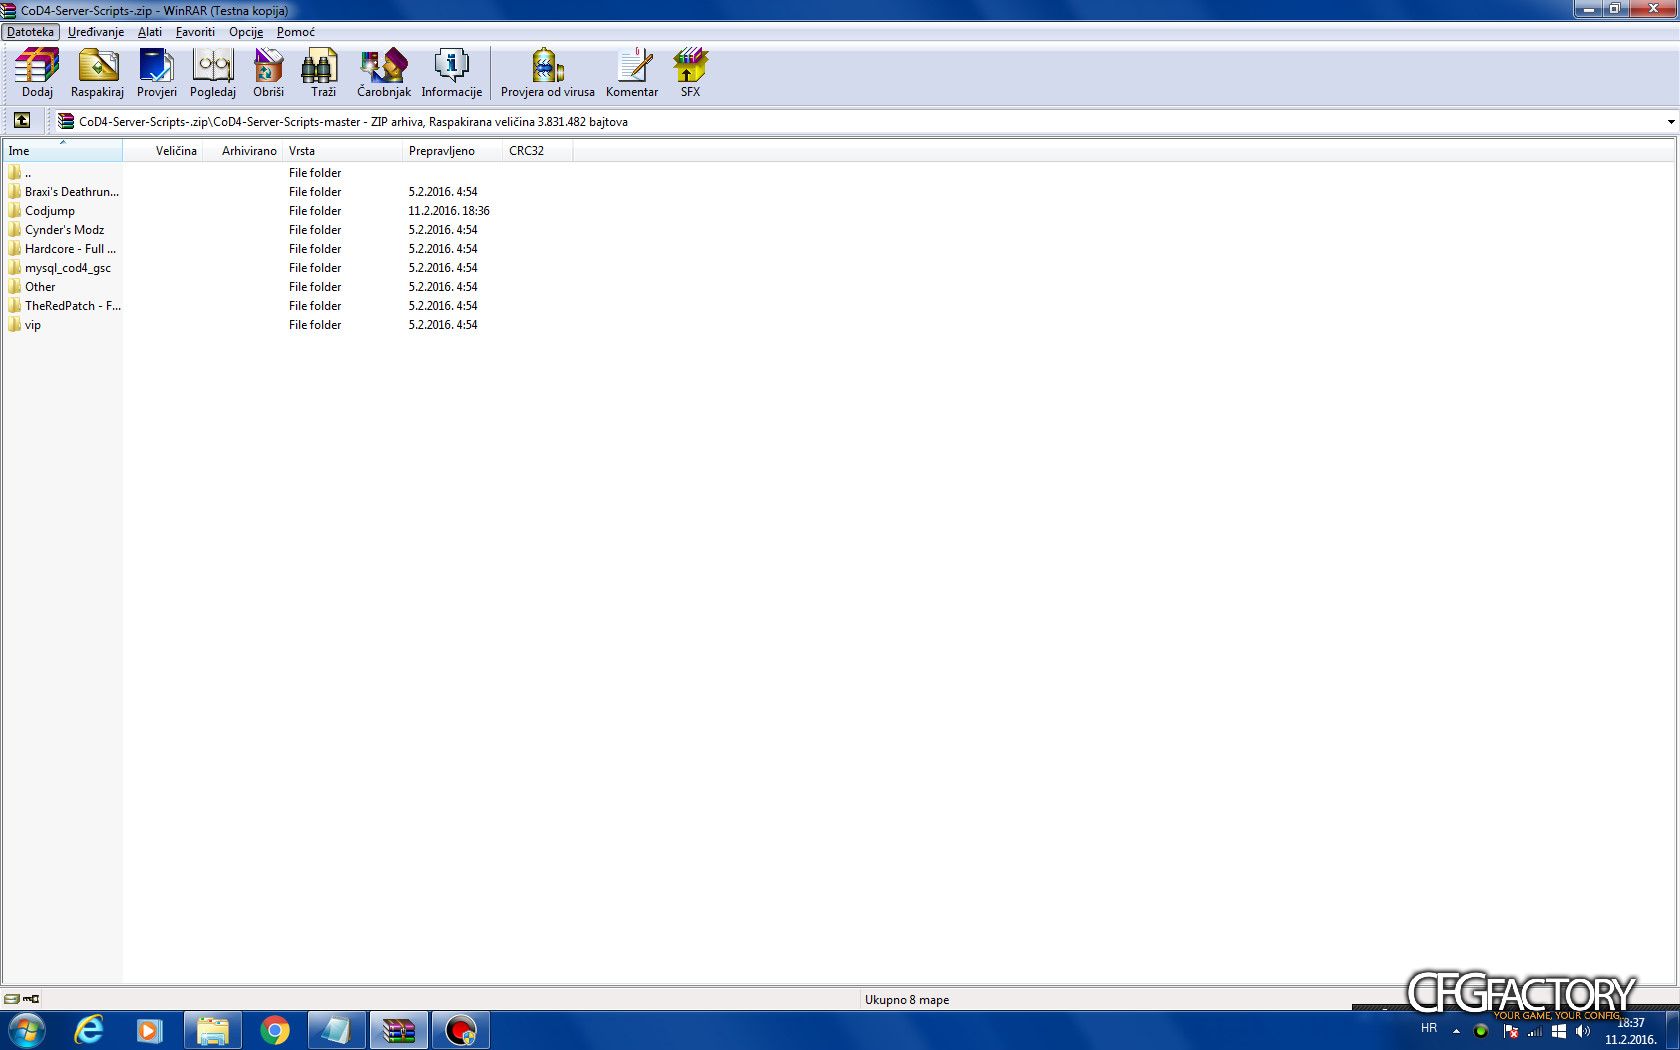Click the HR language indicator
This screenshot has height=1050, width=1680.
[x=1429, y=1028]
